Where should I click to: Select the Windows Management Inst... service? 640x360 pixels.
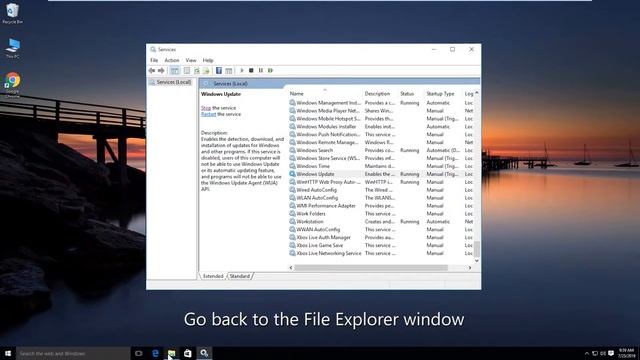[x=380, y=103]
